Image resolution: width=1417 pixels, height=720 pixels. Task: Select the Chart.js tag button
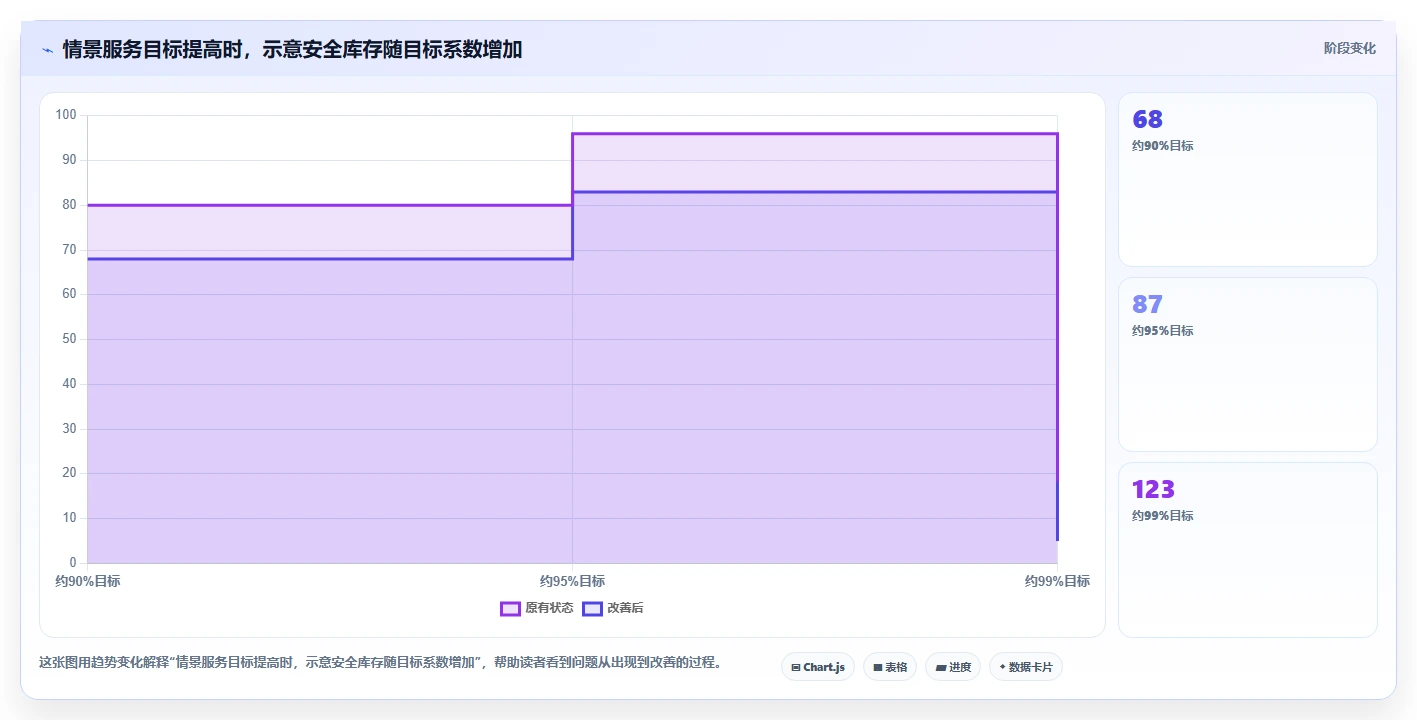tap(817, 667)
